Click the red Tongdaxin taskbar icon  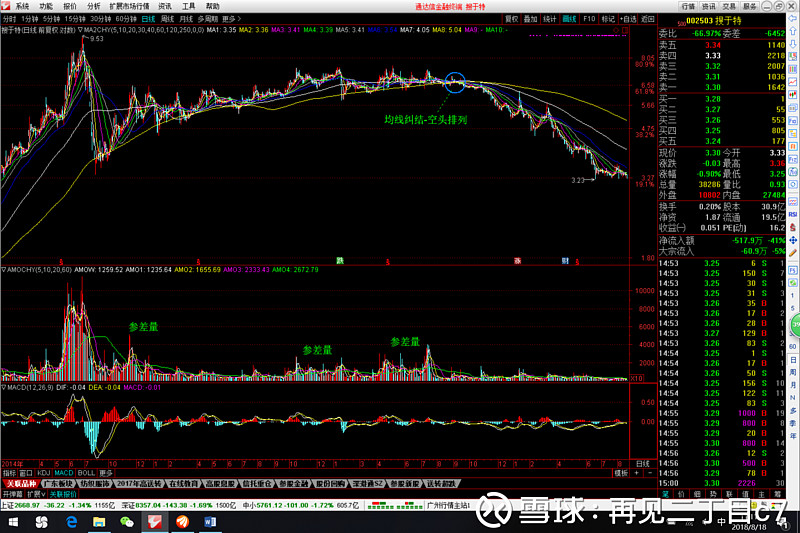pyautogui.click(x=155, y=522)
